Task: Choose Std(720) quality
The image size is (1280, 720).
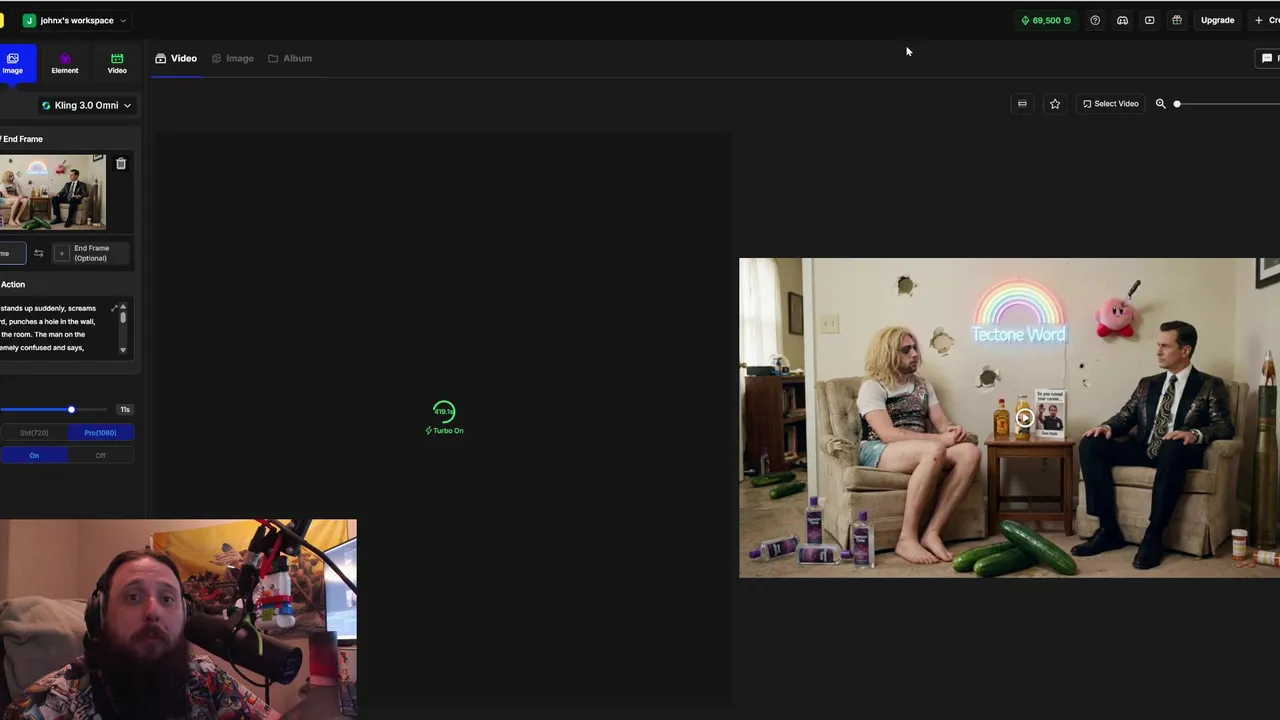Action: [34, 433]
